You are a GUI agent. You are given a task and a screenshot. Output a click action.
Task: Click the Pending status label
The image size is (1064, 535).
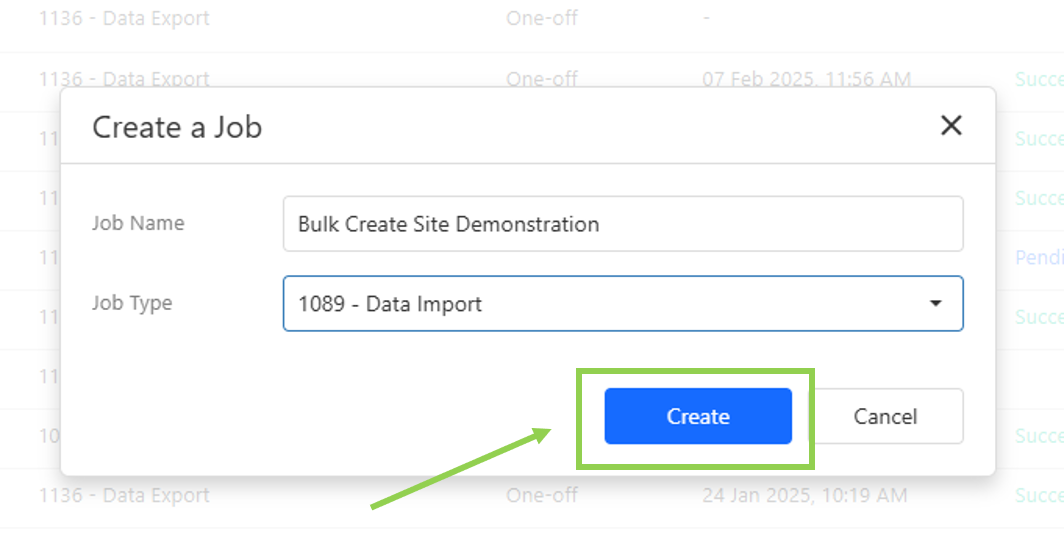tap(1039, 258)
